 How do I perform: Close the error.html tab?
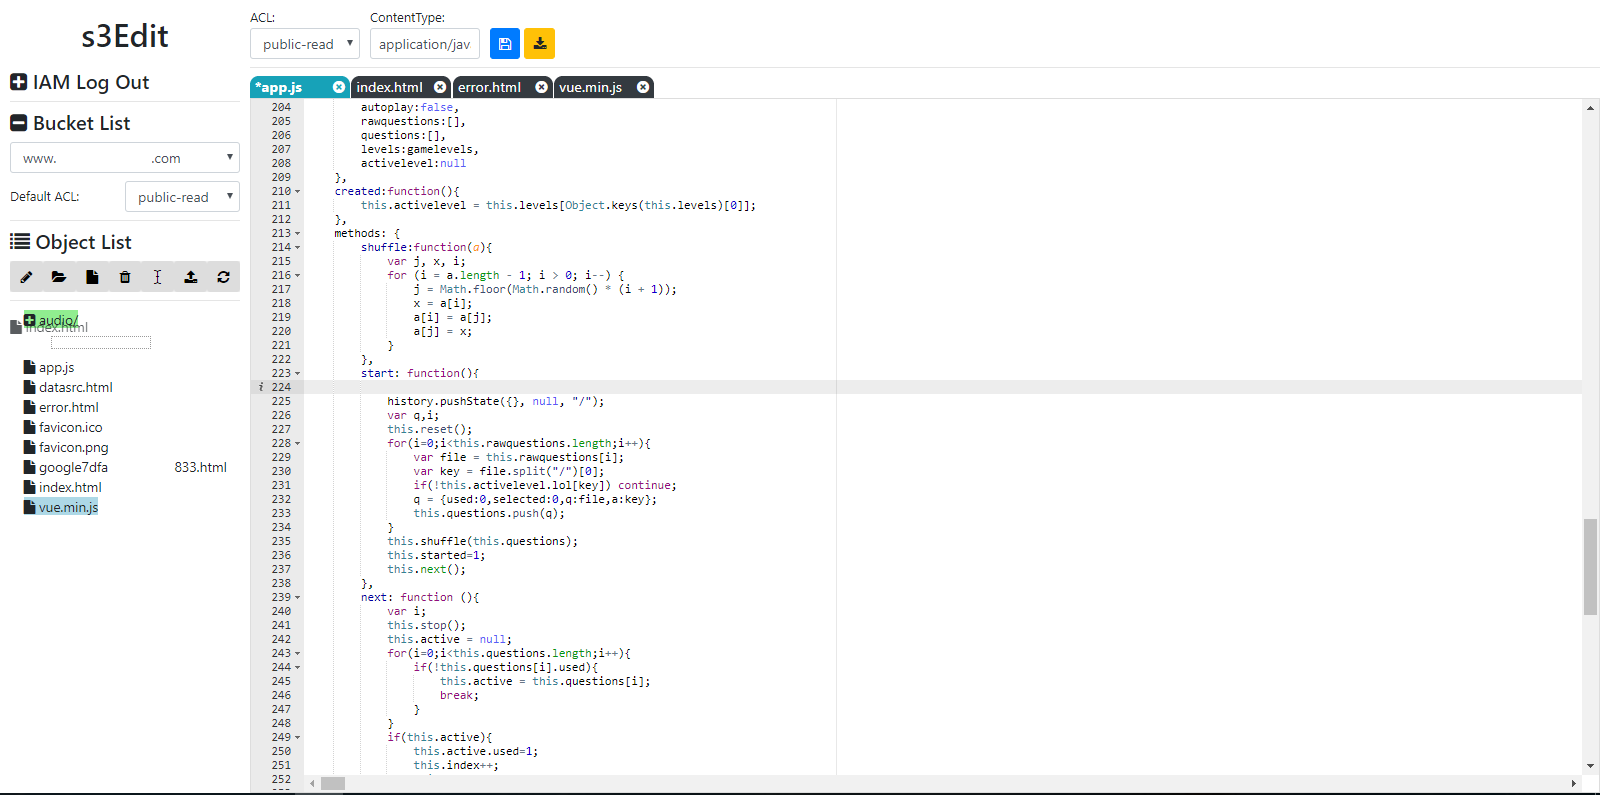point(541,87)
